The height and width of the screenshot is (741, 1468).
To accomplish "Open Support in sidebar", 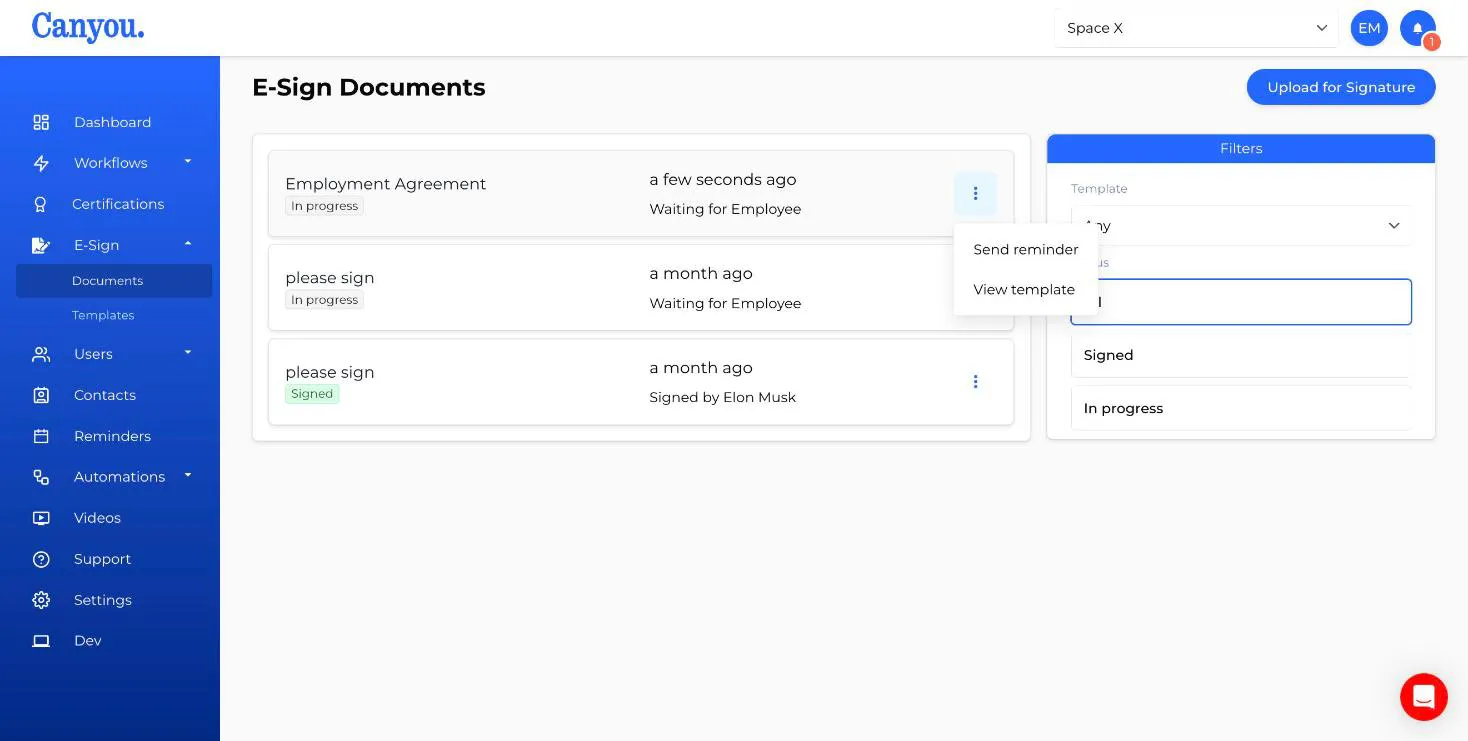I will pyautogui.click(x=102, y=559).
